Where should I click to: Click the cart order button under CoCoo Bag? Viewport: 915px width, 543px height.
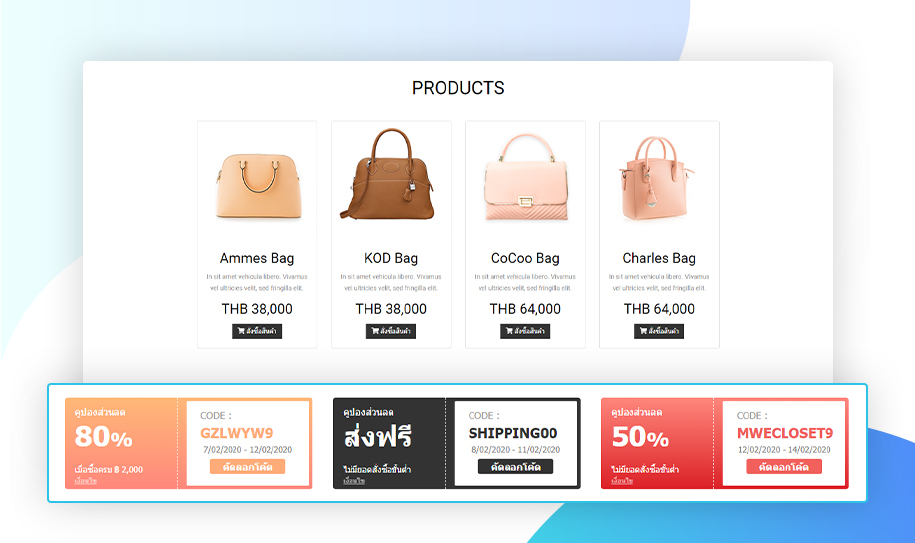(525, 331)
